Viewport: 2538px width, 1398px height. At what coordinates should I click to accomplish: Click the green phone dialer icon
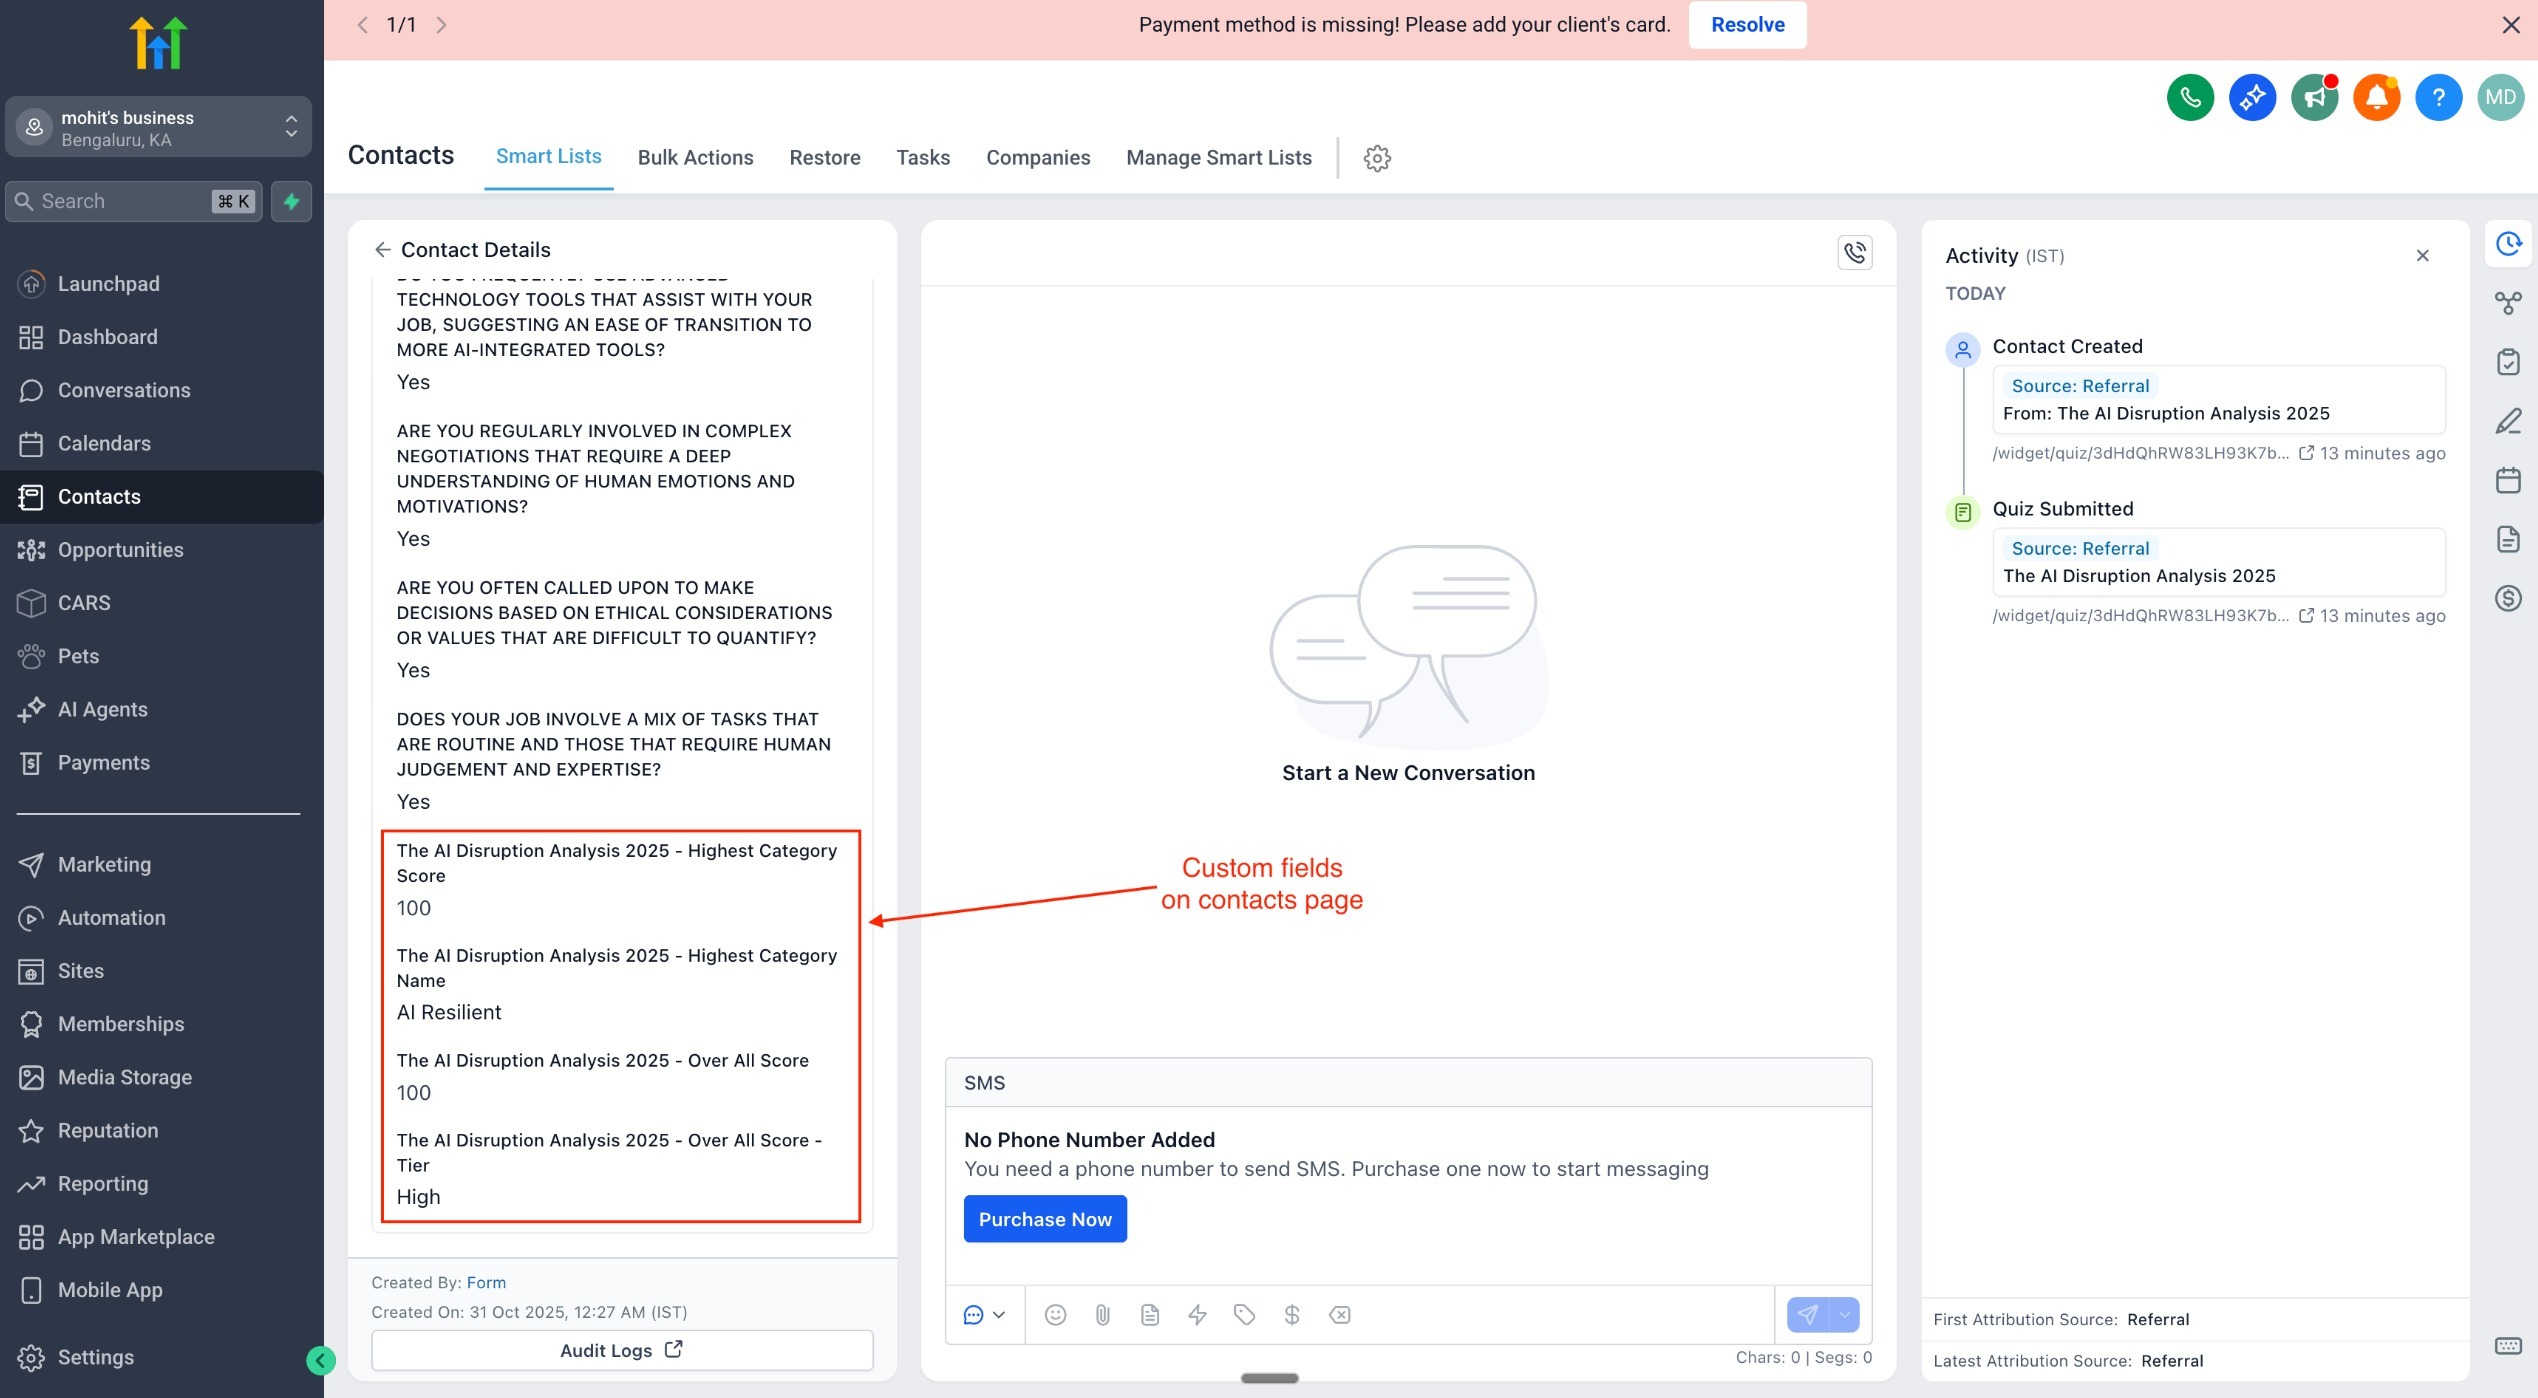coord(2190,97)
